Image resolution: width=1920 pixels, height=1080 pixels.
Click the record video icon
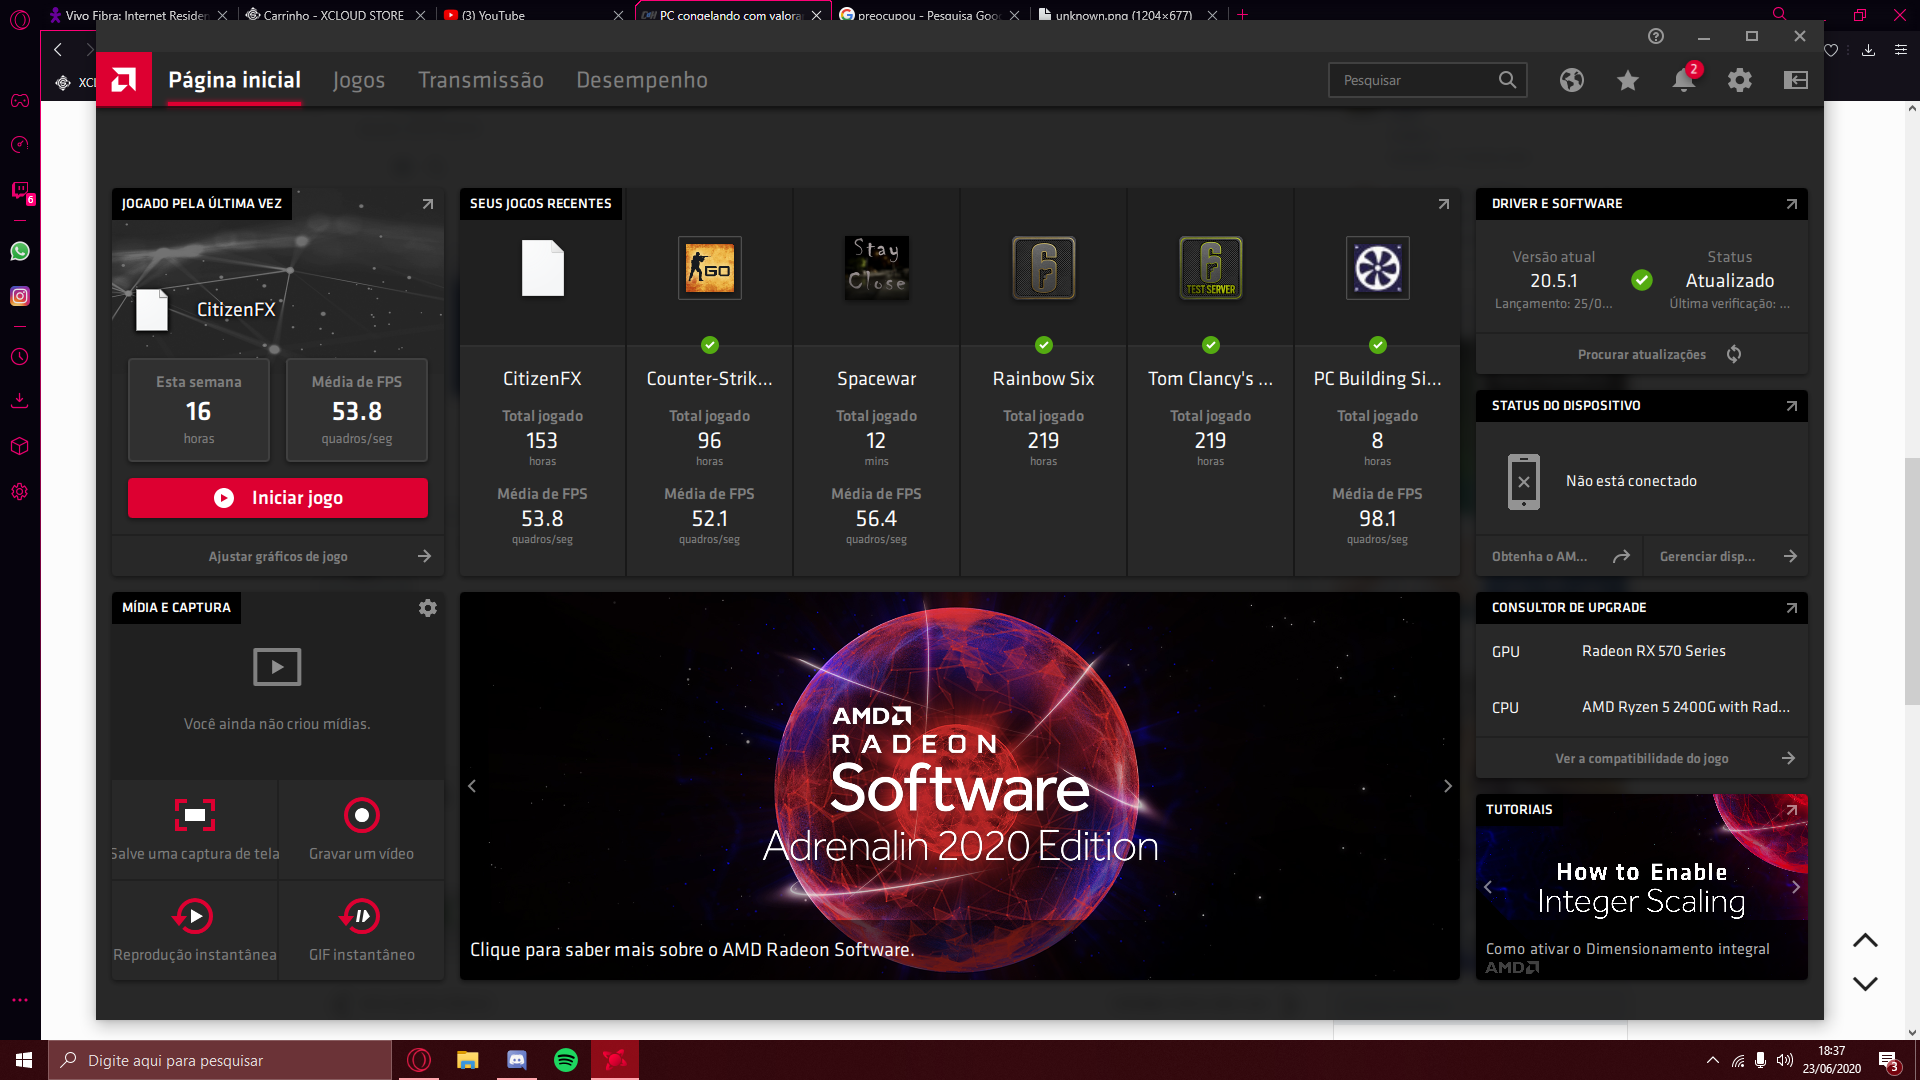[x=362, y=815]
